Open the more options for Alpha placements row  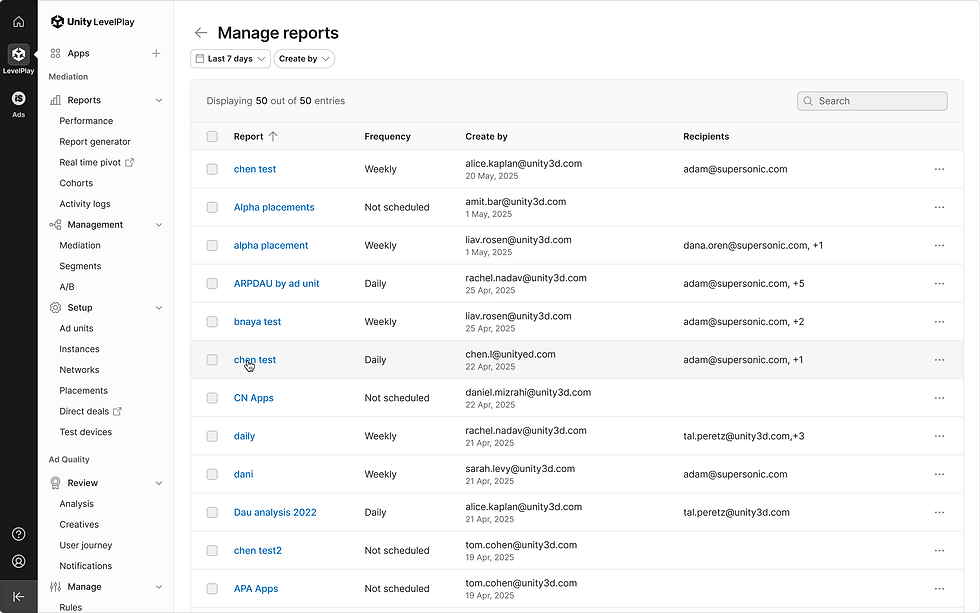click(x=939, y=207)
